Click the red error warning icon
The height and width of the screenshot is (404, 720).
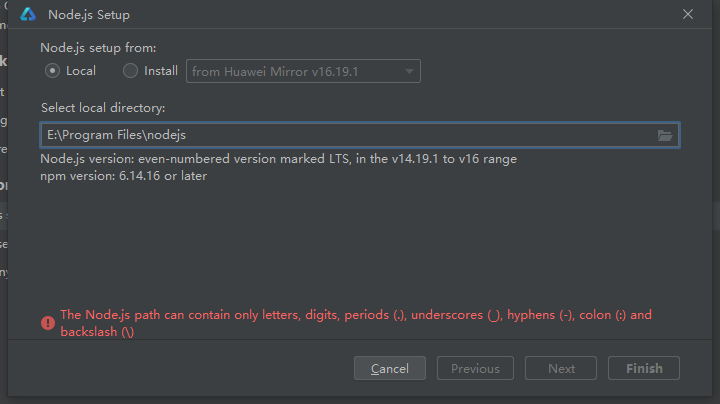[48, 323]
